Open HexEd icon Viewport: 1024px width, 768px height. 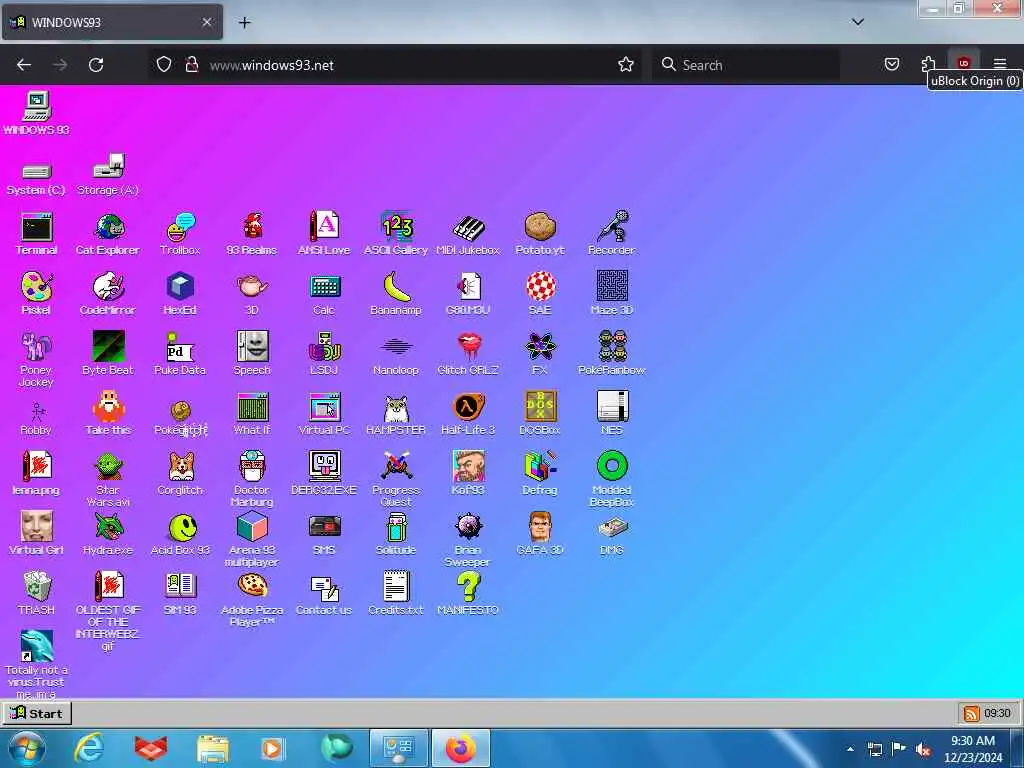coord(180,293)
